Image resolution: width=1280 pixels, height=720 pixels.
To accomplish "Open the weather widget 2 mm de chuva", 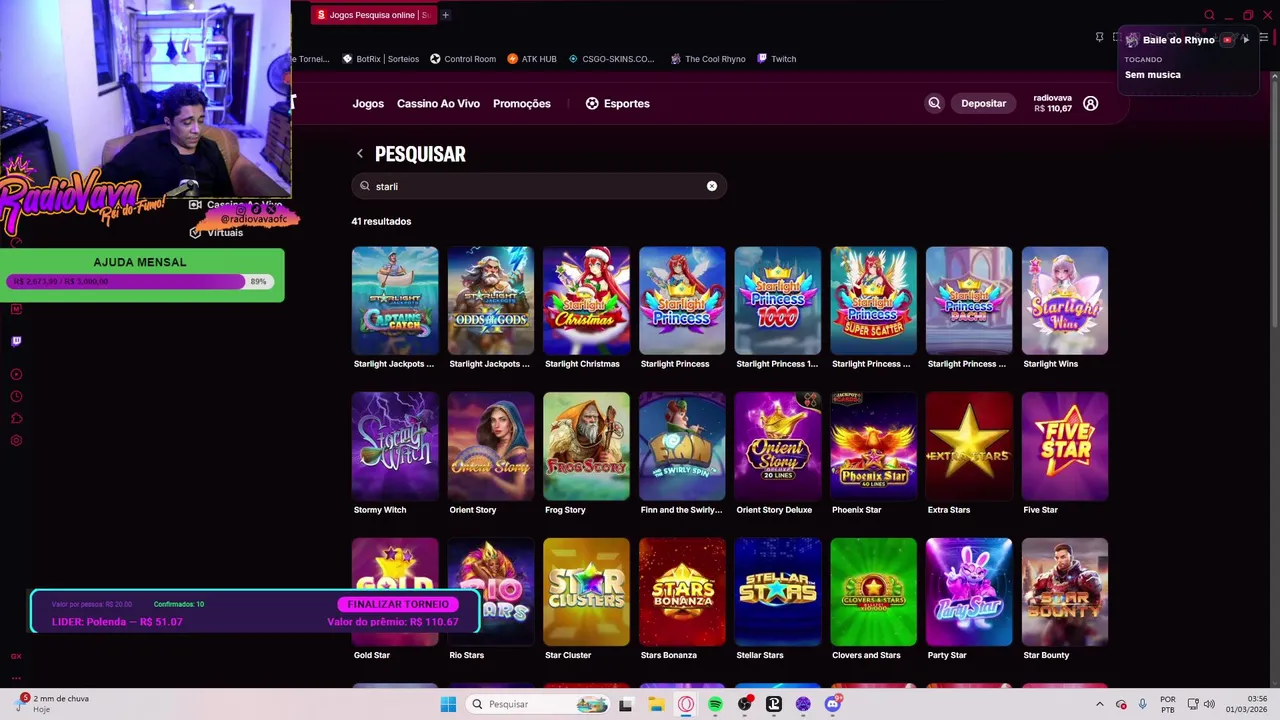I will (x=52, y=704).
